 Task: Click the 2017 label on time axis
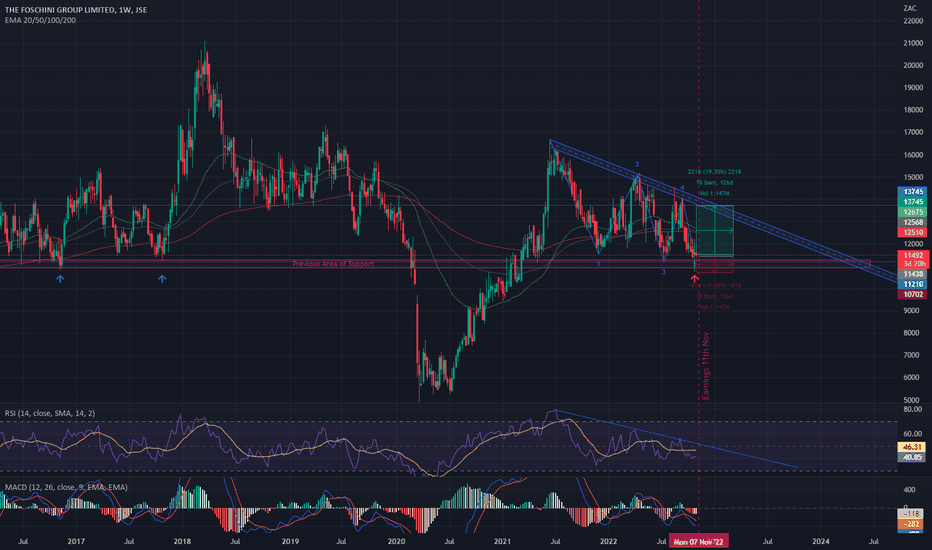coord(76,542)
